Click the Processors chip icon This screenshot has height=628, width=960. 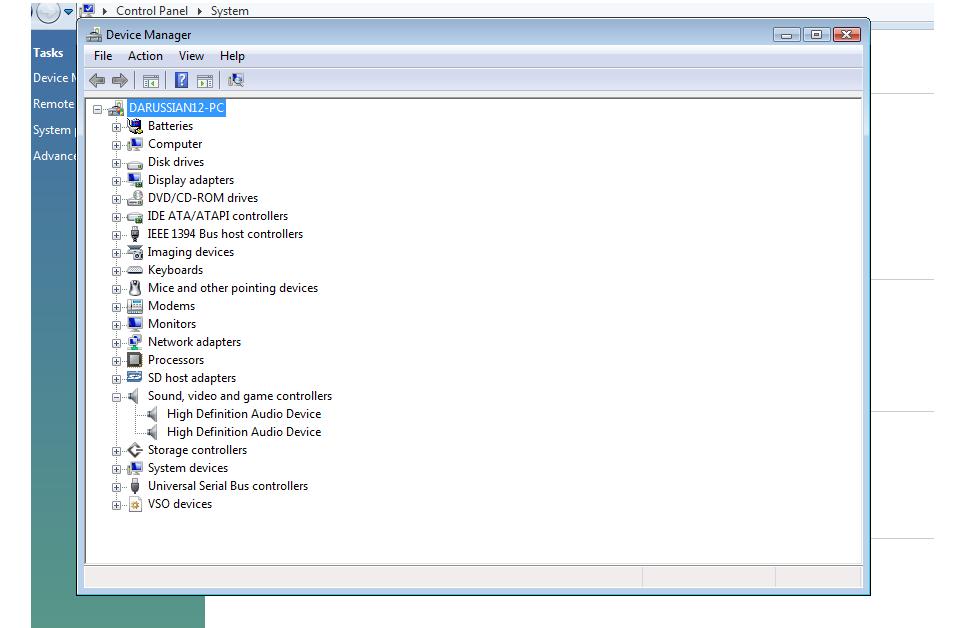135,360
